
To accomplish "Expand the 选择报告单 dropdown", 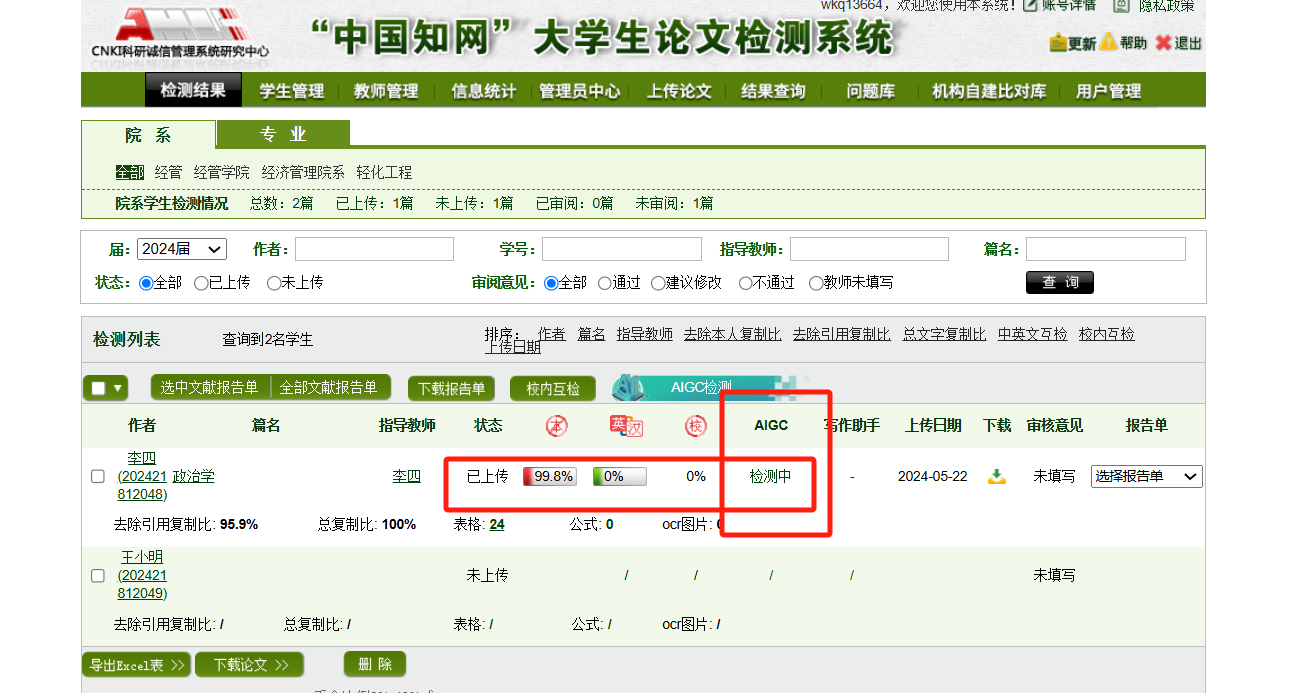I will 1146,477.
